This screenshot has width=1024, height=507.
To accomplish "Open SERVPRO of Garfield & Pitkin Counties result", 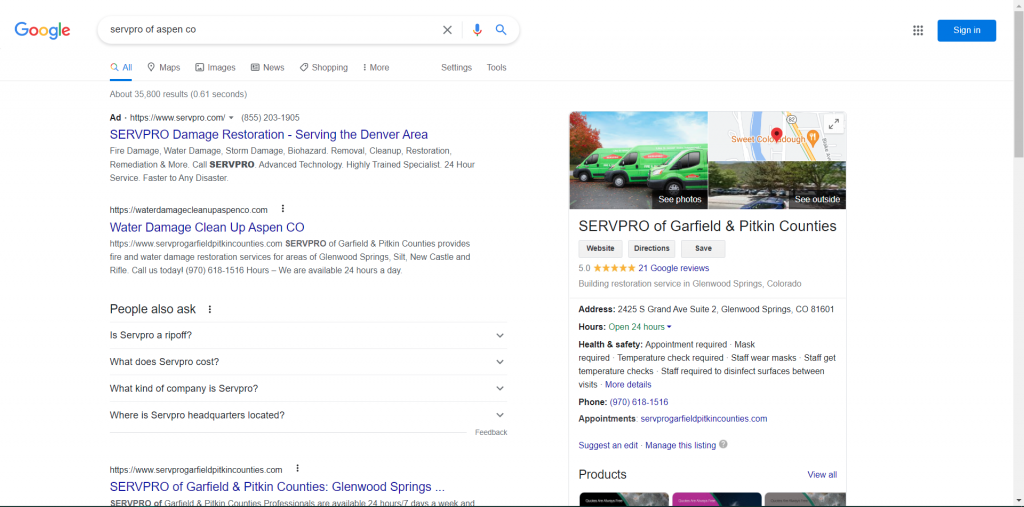I will 278,487.
